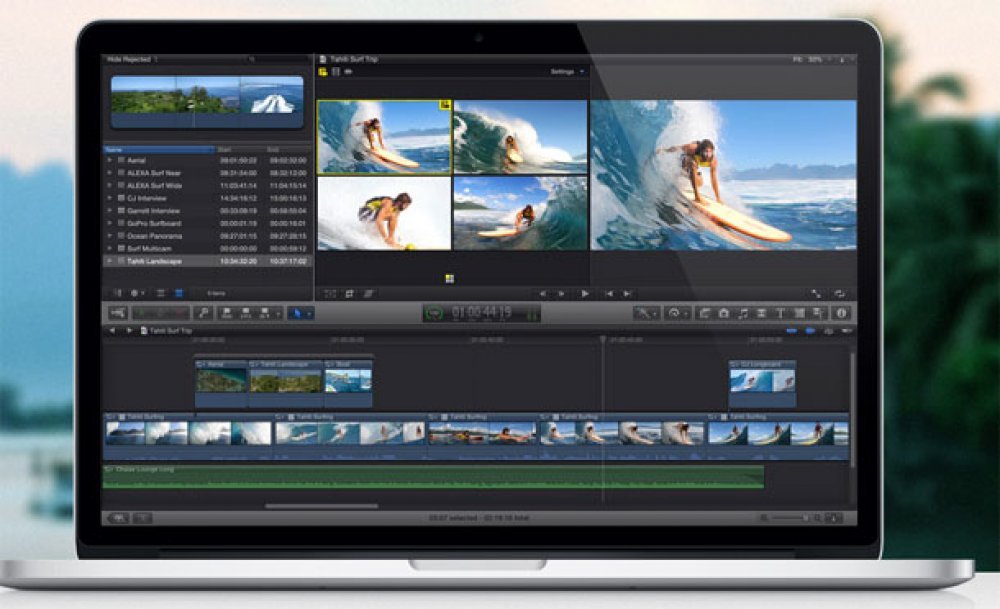Open the Import Media camera icon
Screen dimensions: 1000x609
[x=118, y=313]
